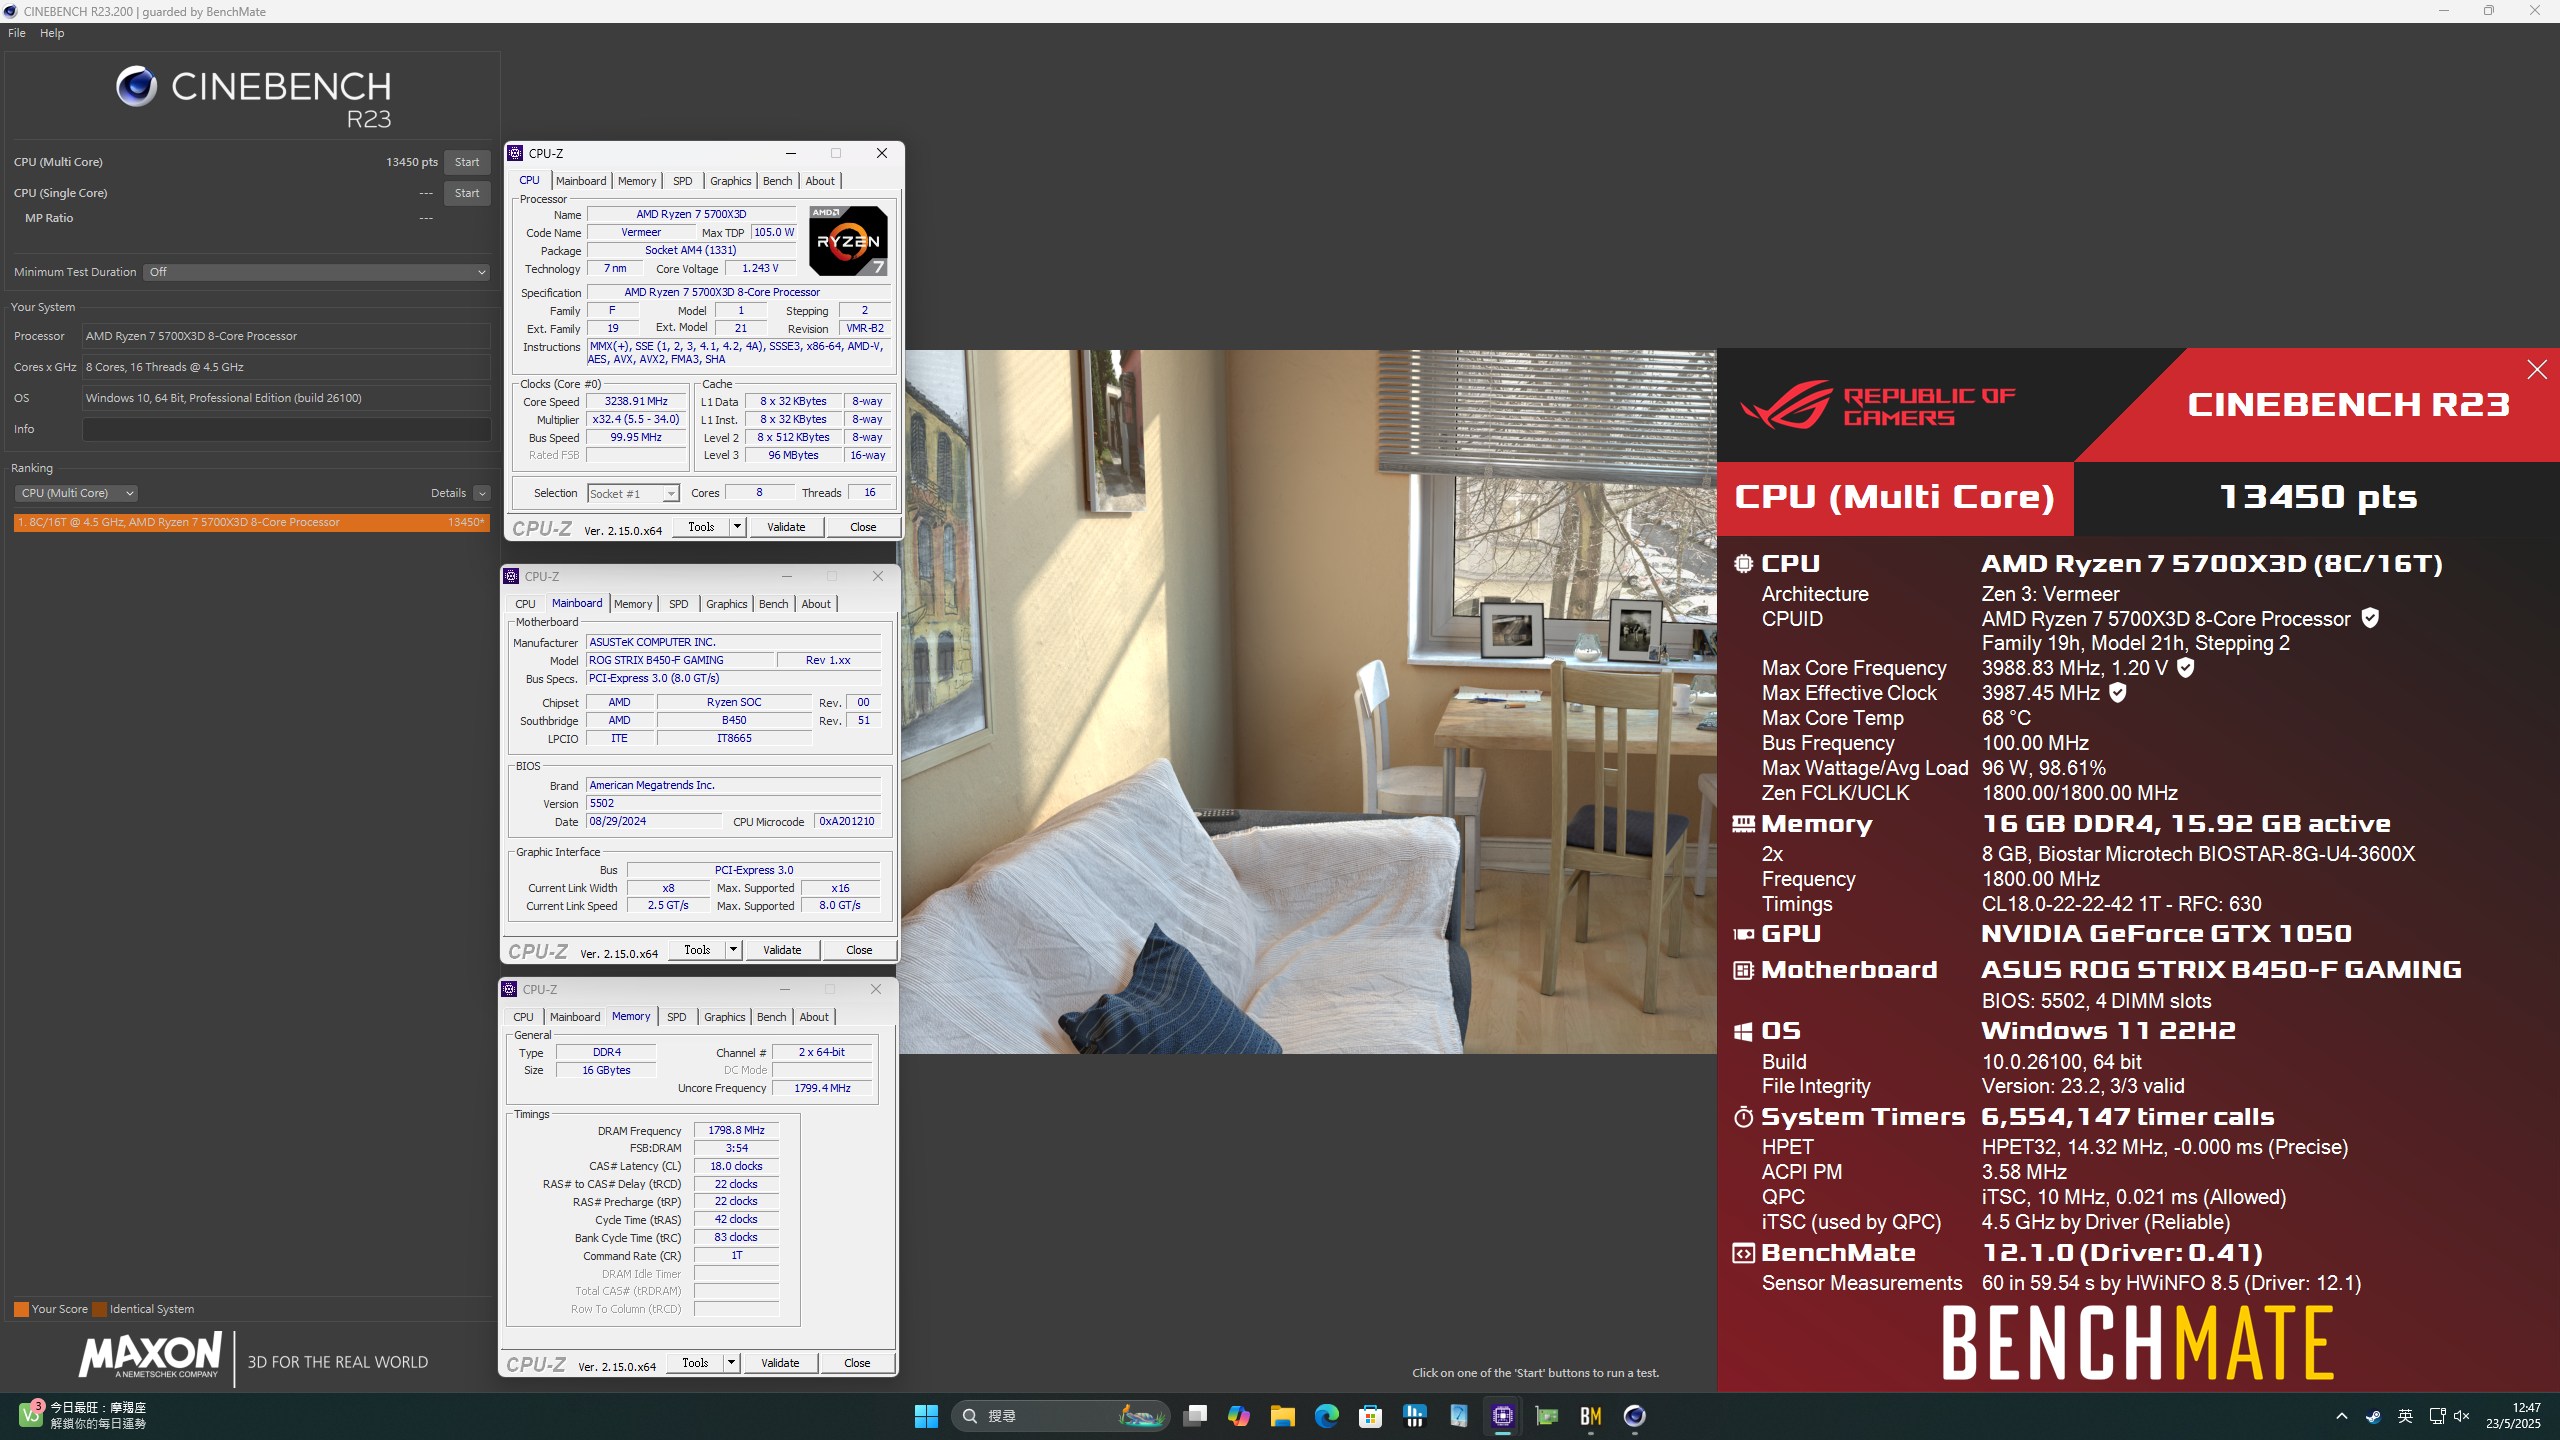Screen dimensions: 2560x1440
Task: Click the Cinebench logo sphere in header
Action: pos(136,87)
